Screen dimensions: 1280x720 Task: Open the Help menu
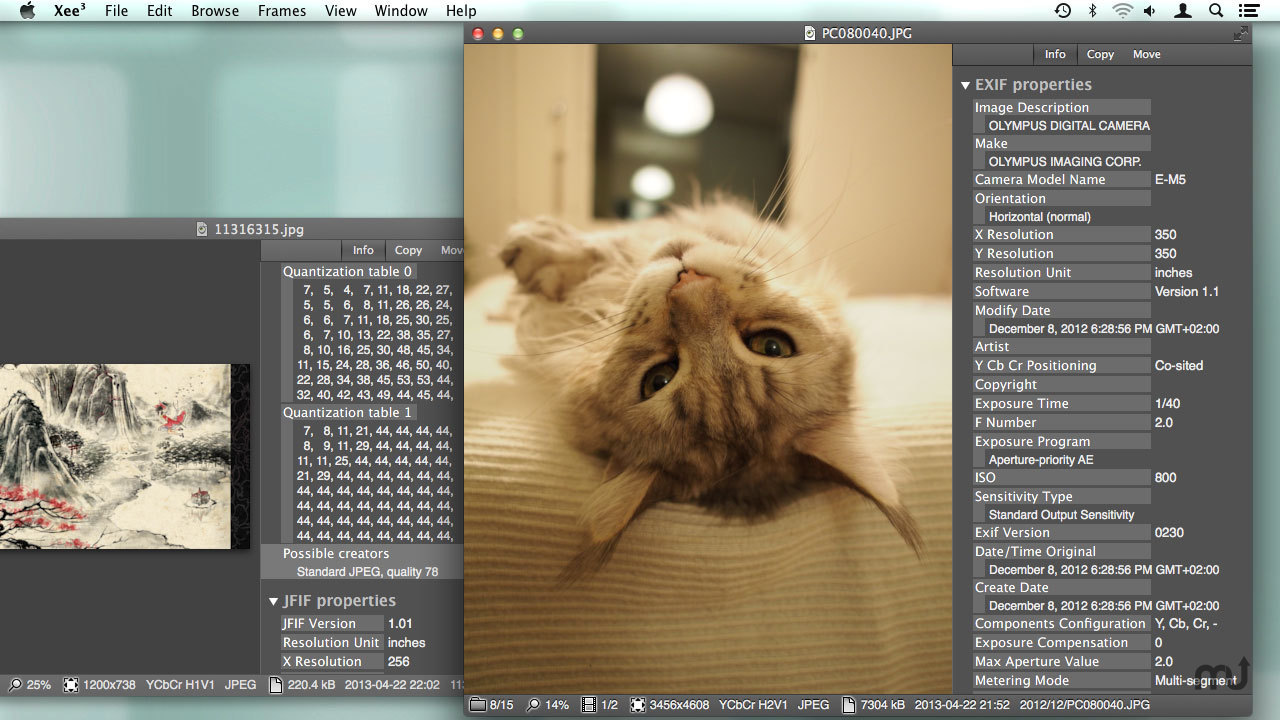(461, 11)
